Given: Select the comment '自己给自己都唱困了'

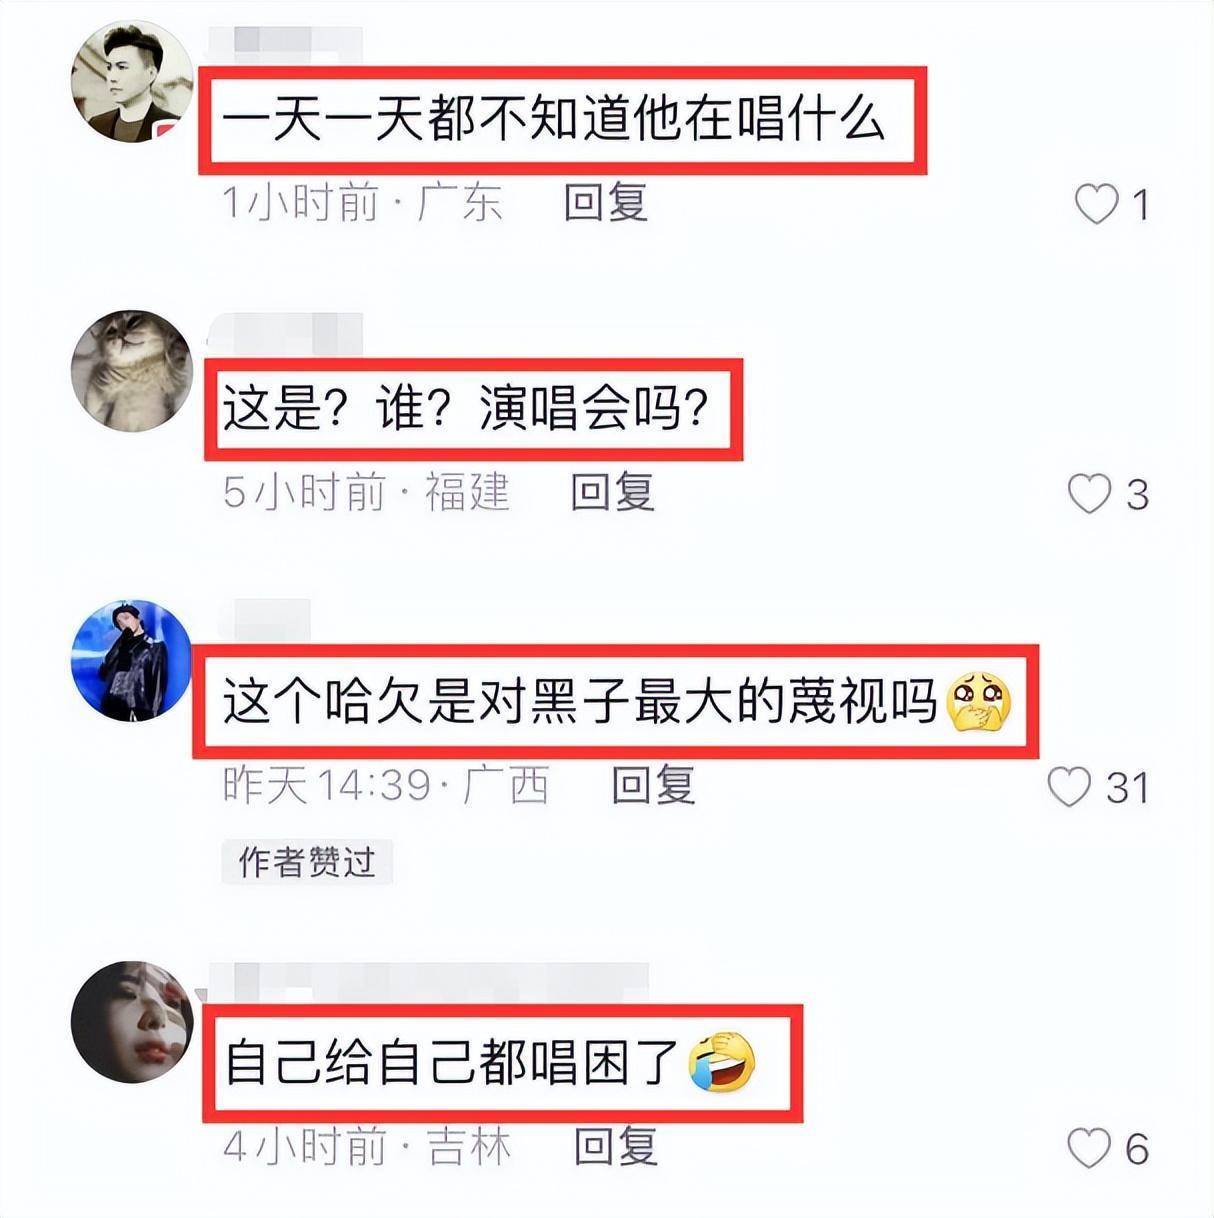Looking at the screenshot, I should point(488,1062).
